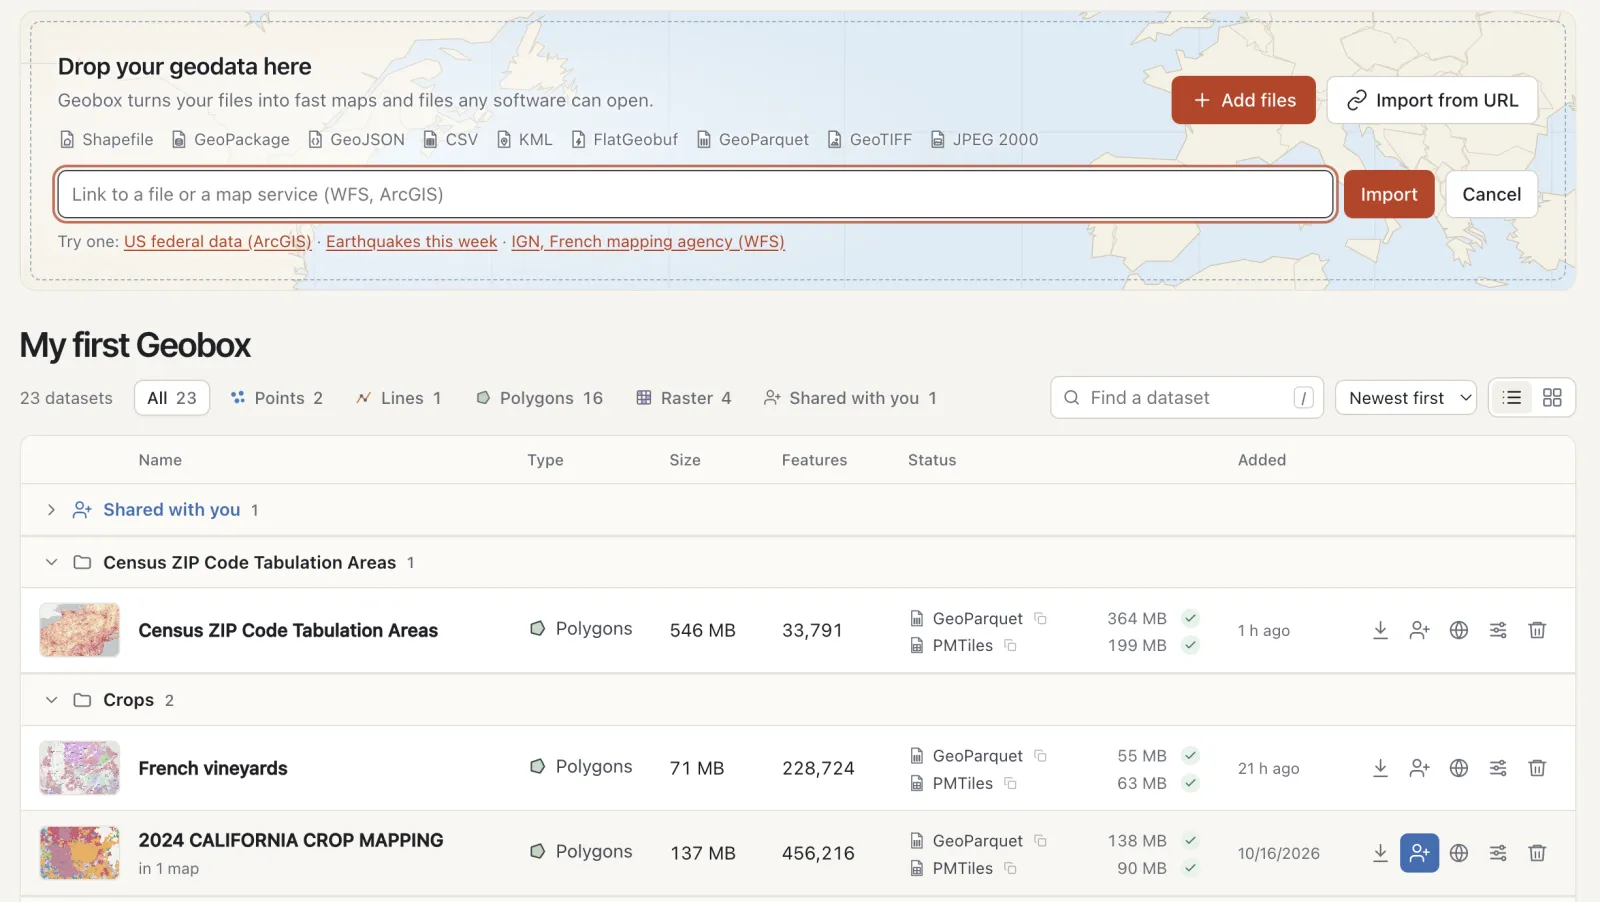Share French vineyards with a person
Screen dimensions: 1600x902
point(1419,768)
